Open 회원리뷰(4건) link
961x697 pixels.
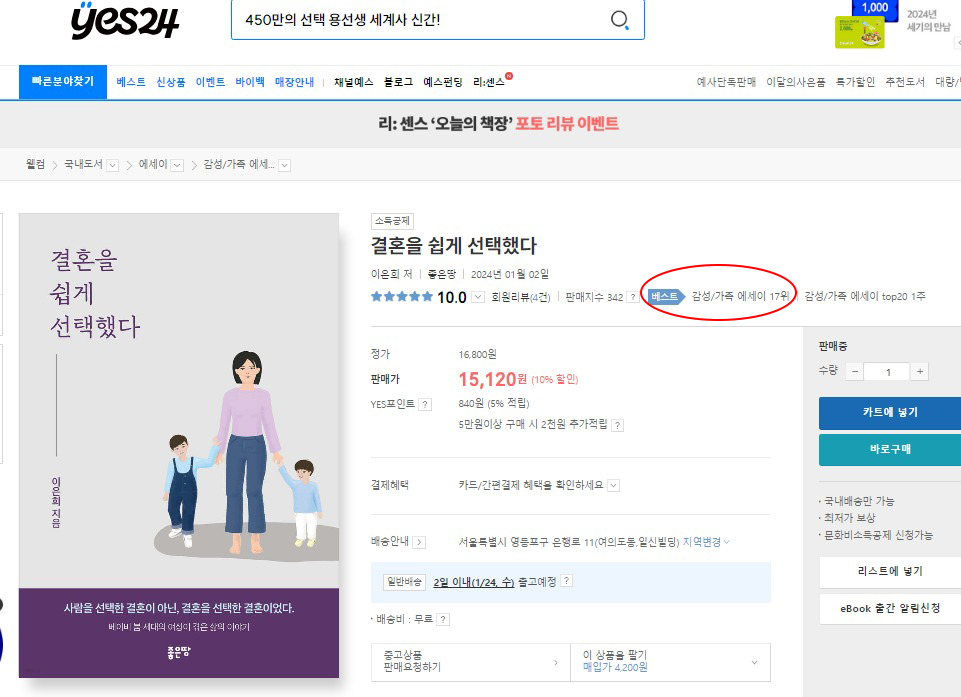coord(521,297)
